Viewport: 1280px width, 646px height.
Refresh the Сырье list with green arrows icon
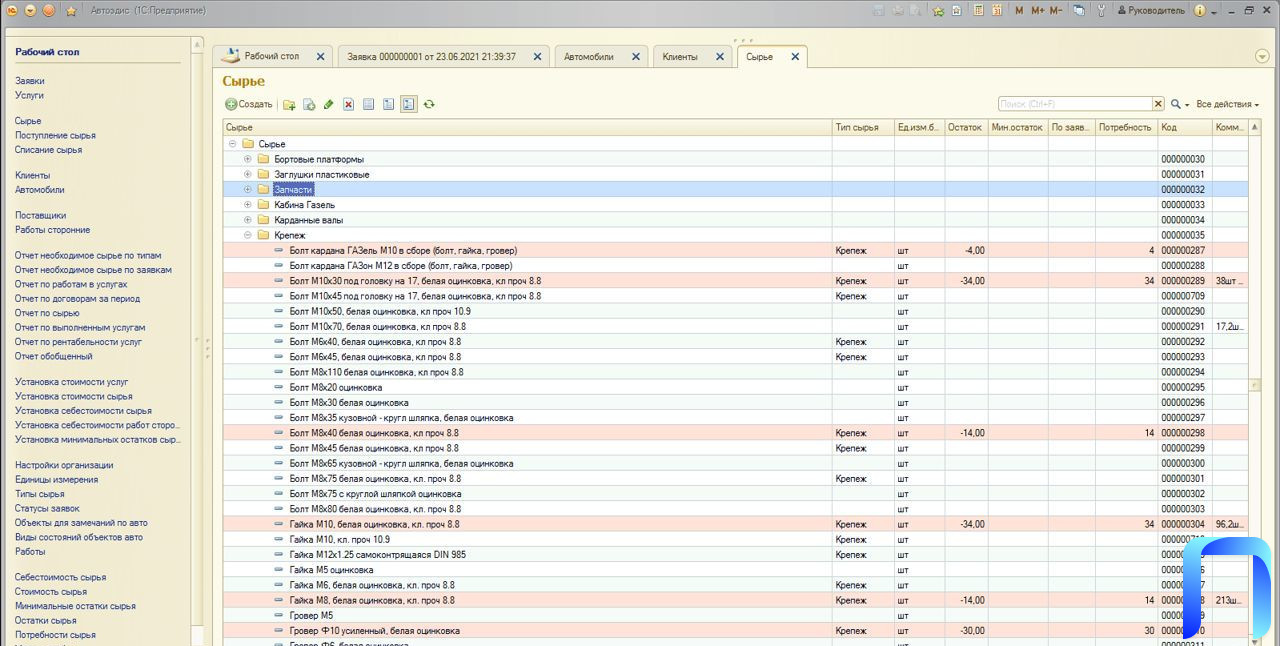(429, 104)
